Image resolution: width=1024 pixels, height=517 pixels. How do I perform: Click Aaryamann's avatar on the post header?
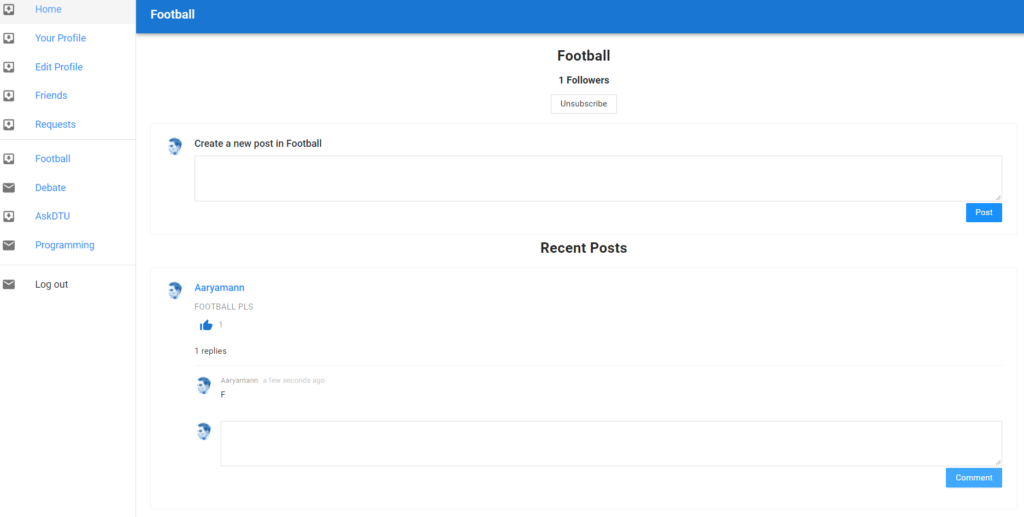tap(174, 290)
